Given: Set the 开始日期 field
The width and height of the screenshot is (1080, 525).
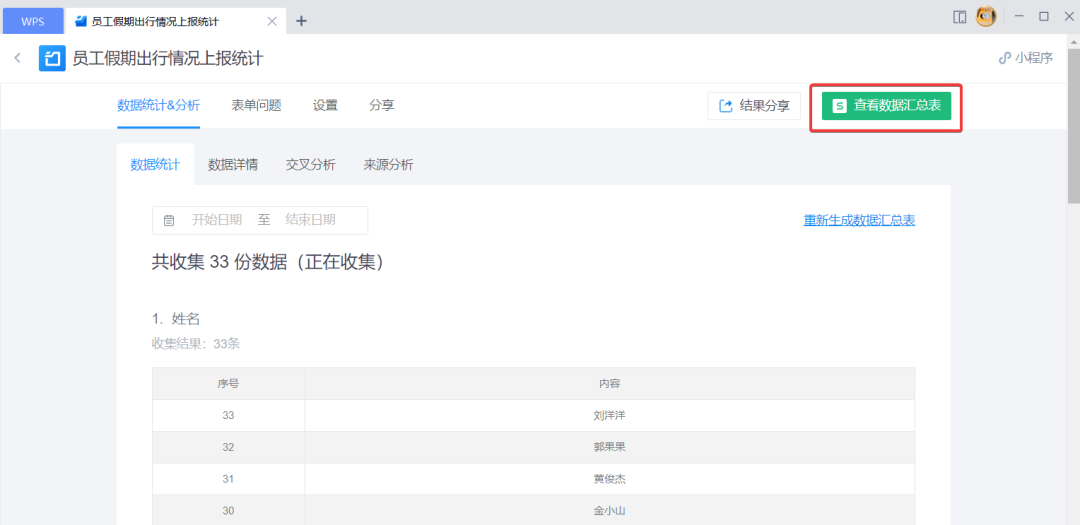Looking at the screenshot, I should click(x=217, y=220).
